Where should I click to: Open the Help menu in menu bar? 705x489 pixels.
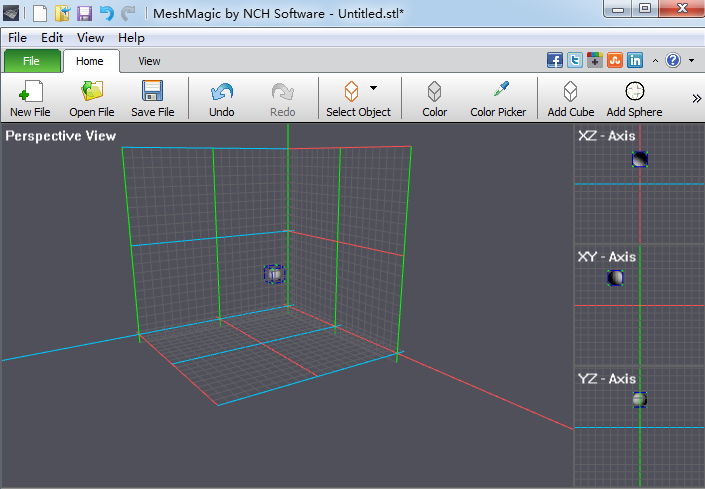pos(131,38)
